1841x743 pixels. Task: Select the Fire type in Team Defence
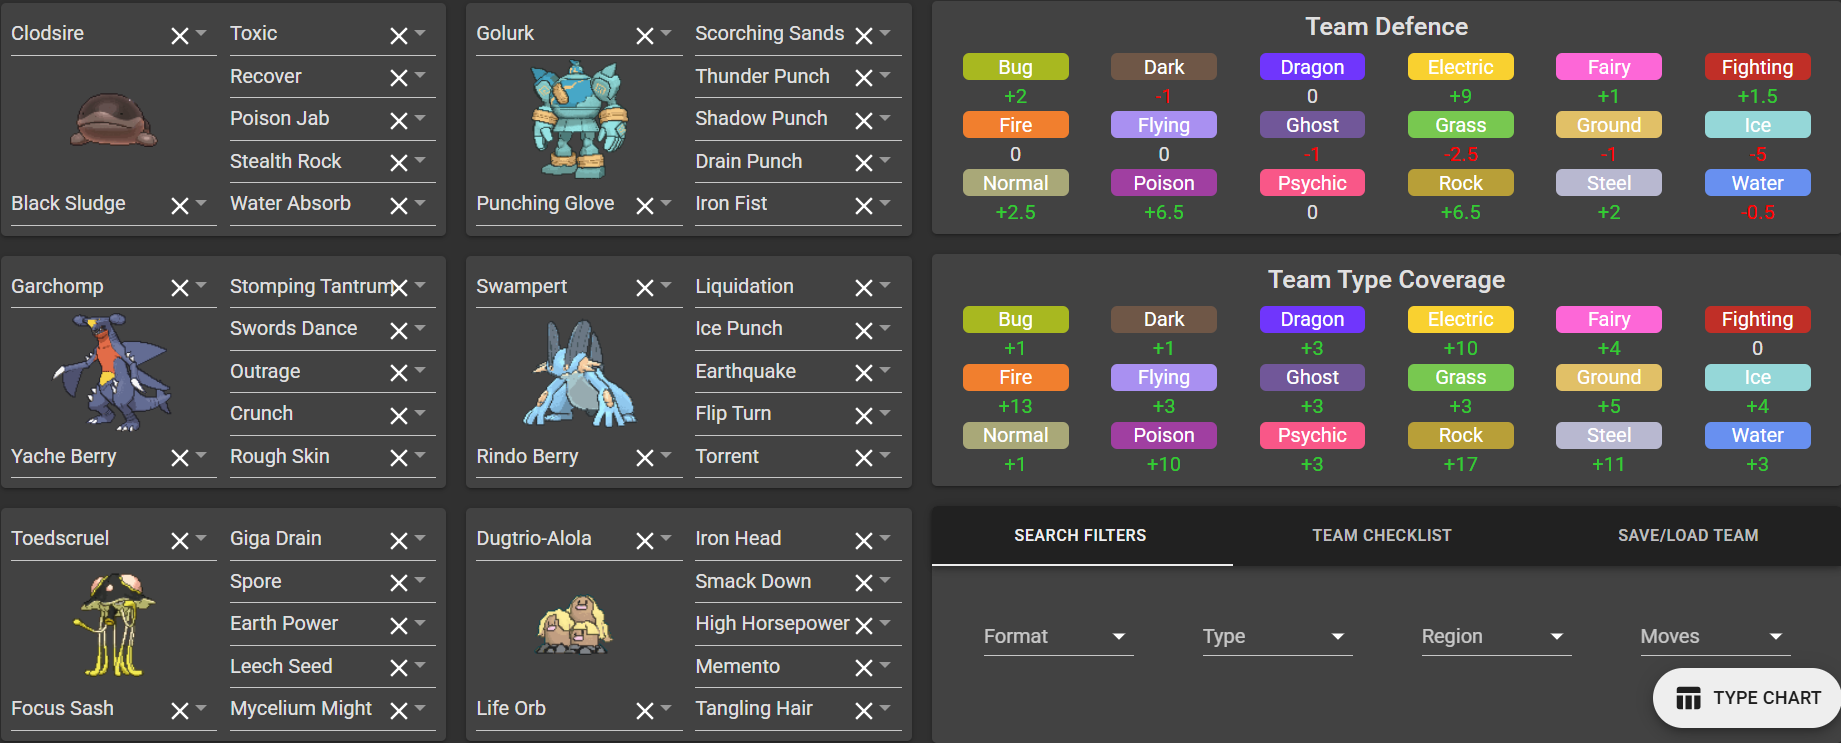1015,125
